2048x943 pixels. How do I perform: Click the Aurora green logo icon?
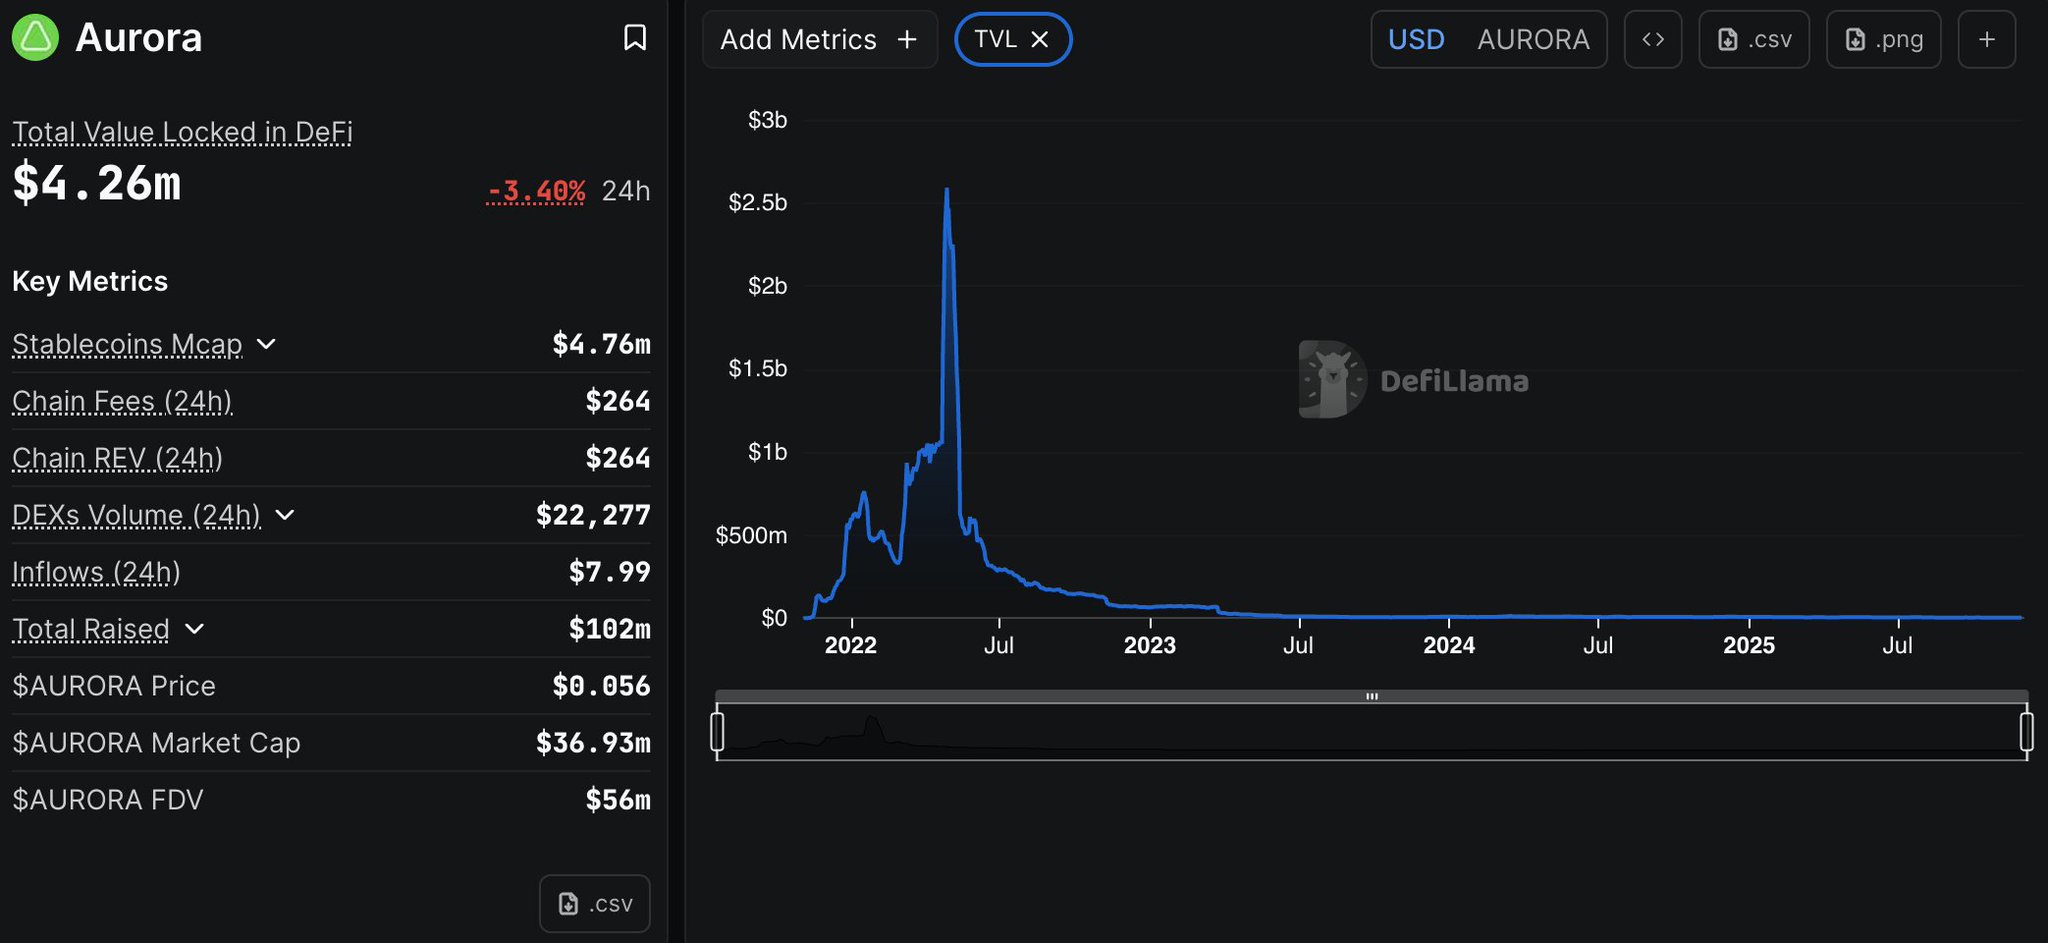(x=35, y=38)
